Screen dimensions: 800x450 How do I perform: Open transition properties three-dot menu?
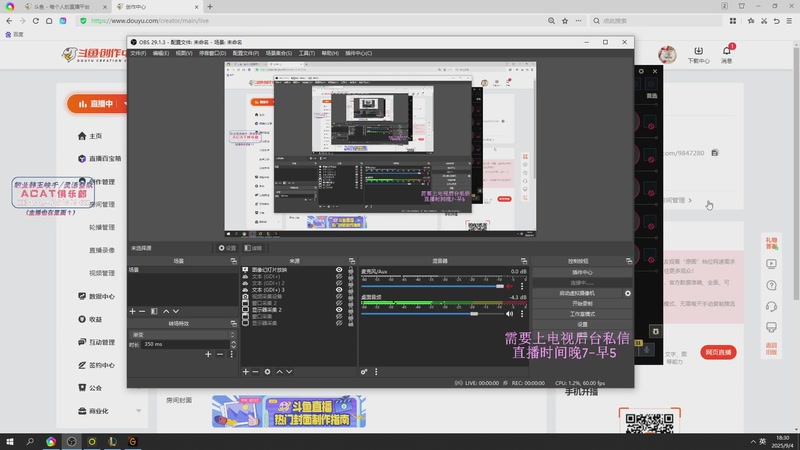click(231, 354)
